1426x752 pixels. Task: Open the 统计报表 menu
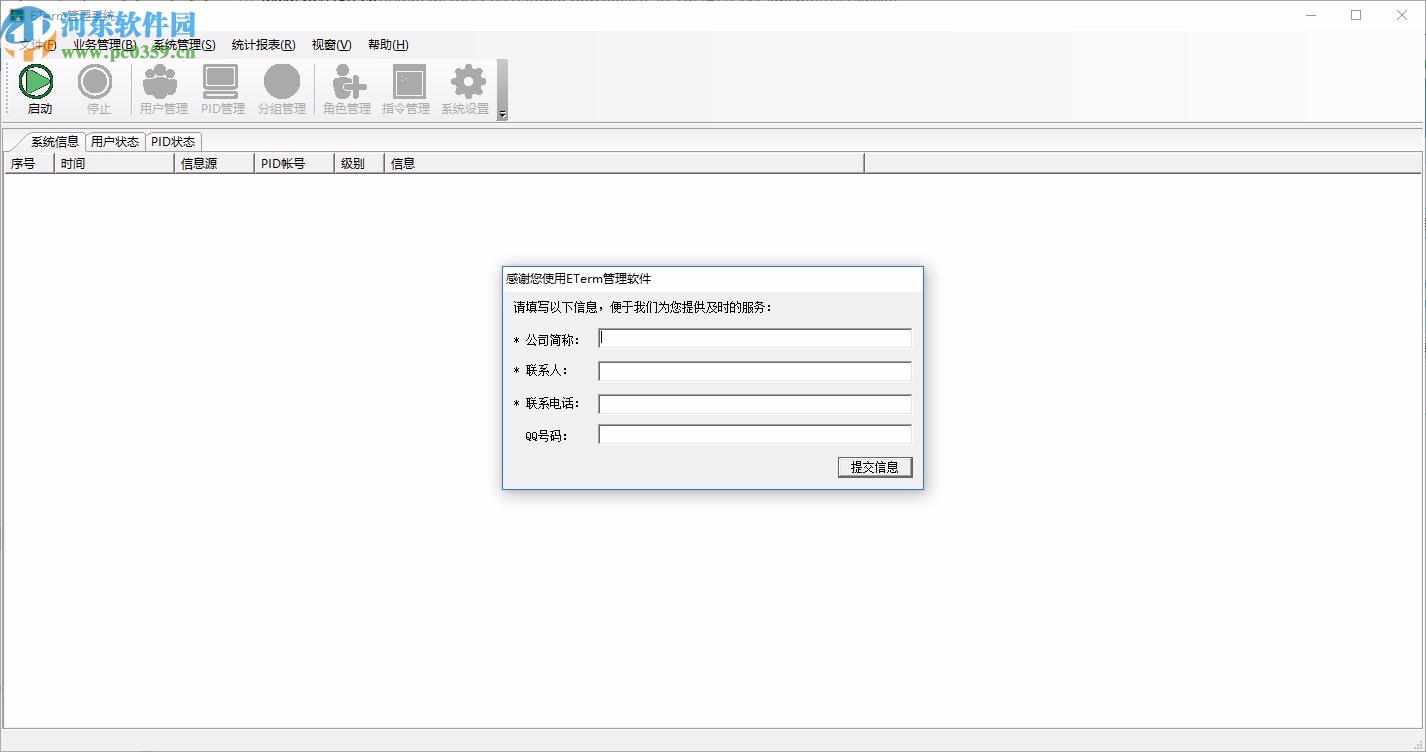pyautogui.click(x=261, y=45)
